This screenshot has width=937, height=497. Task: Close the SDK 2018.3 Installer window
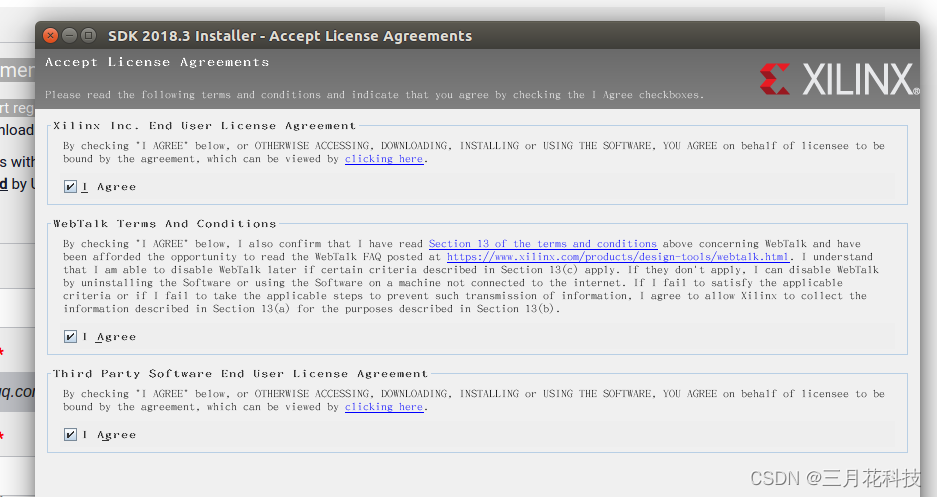click(50, 36)
